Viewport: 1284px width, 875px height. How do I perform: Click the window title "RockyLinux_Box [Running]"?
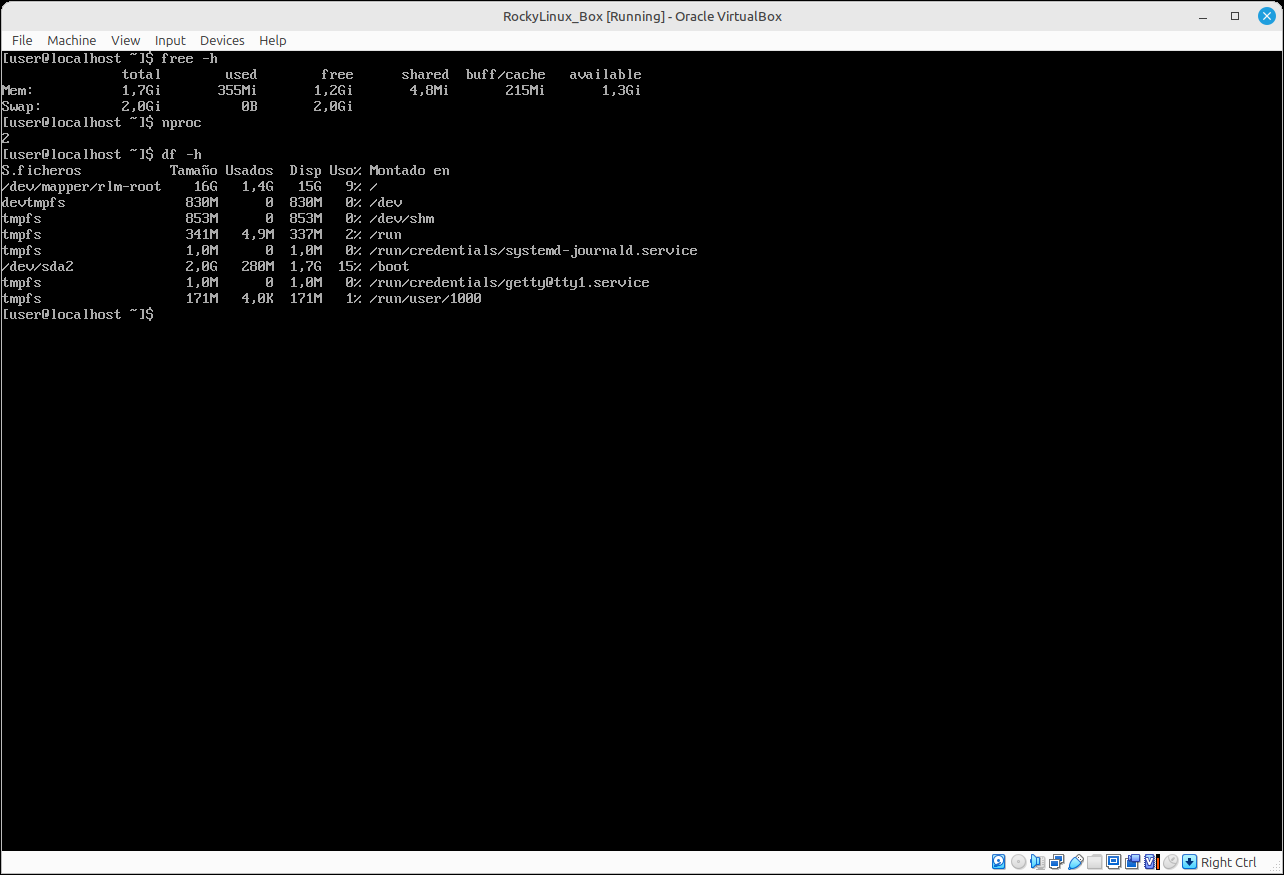pos(584,16)
